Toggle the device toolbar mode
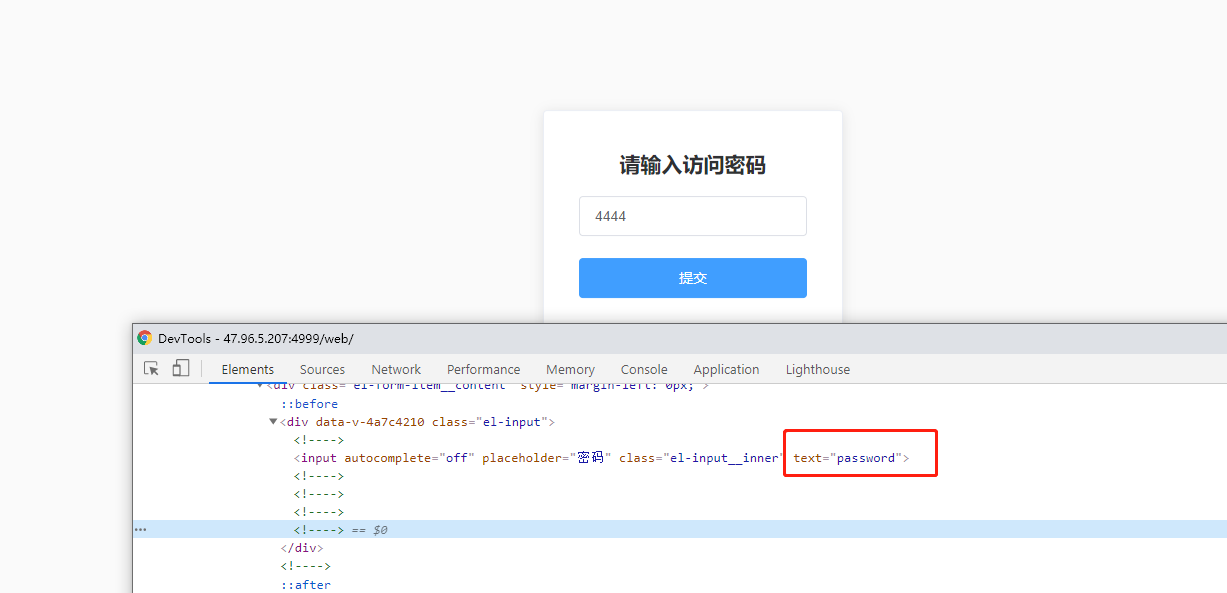This screenshot has height=593, width=1227. 181,368
